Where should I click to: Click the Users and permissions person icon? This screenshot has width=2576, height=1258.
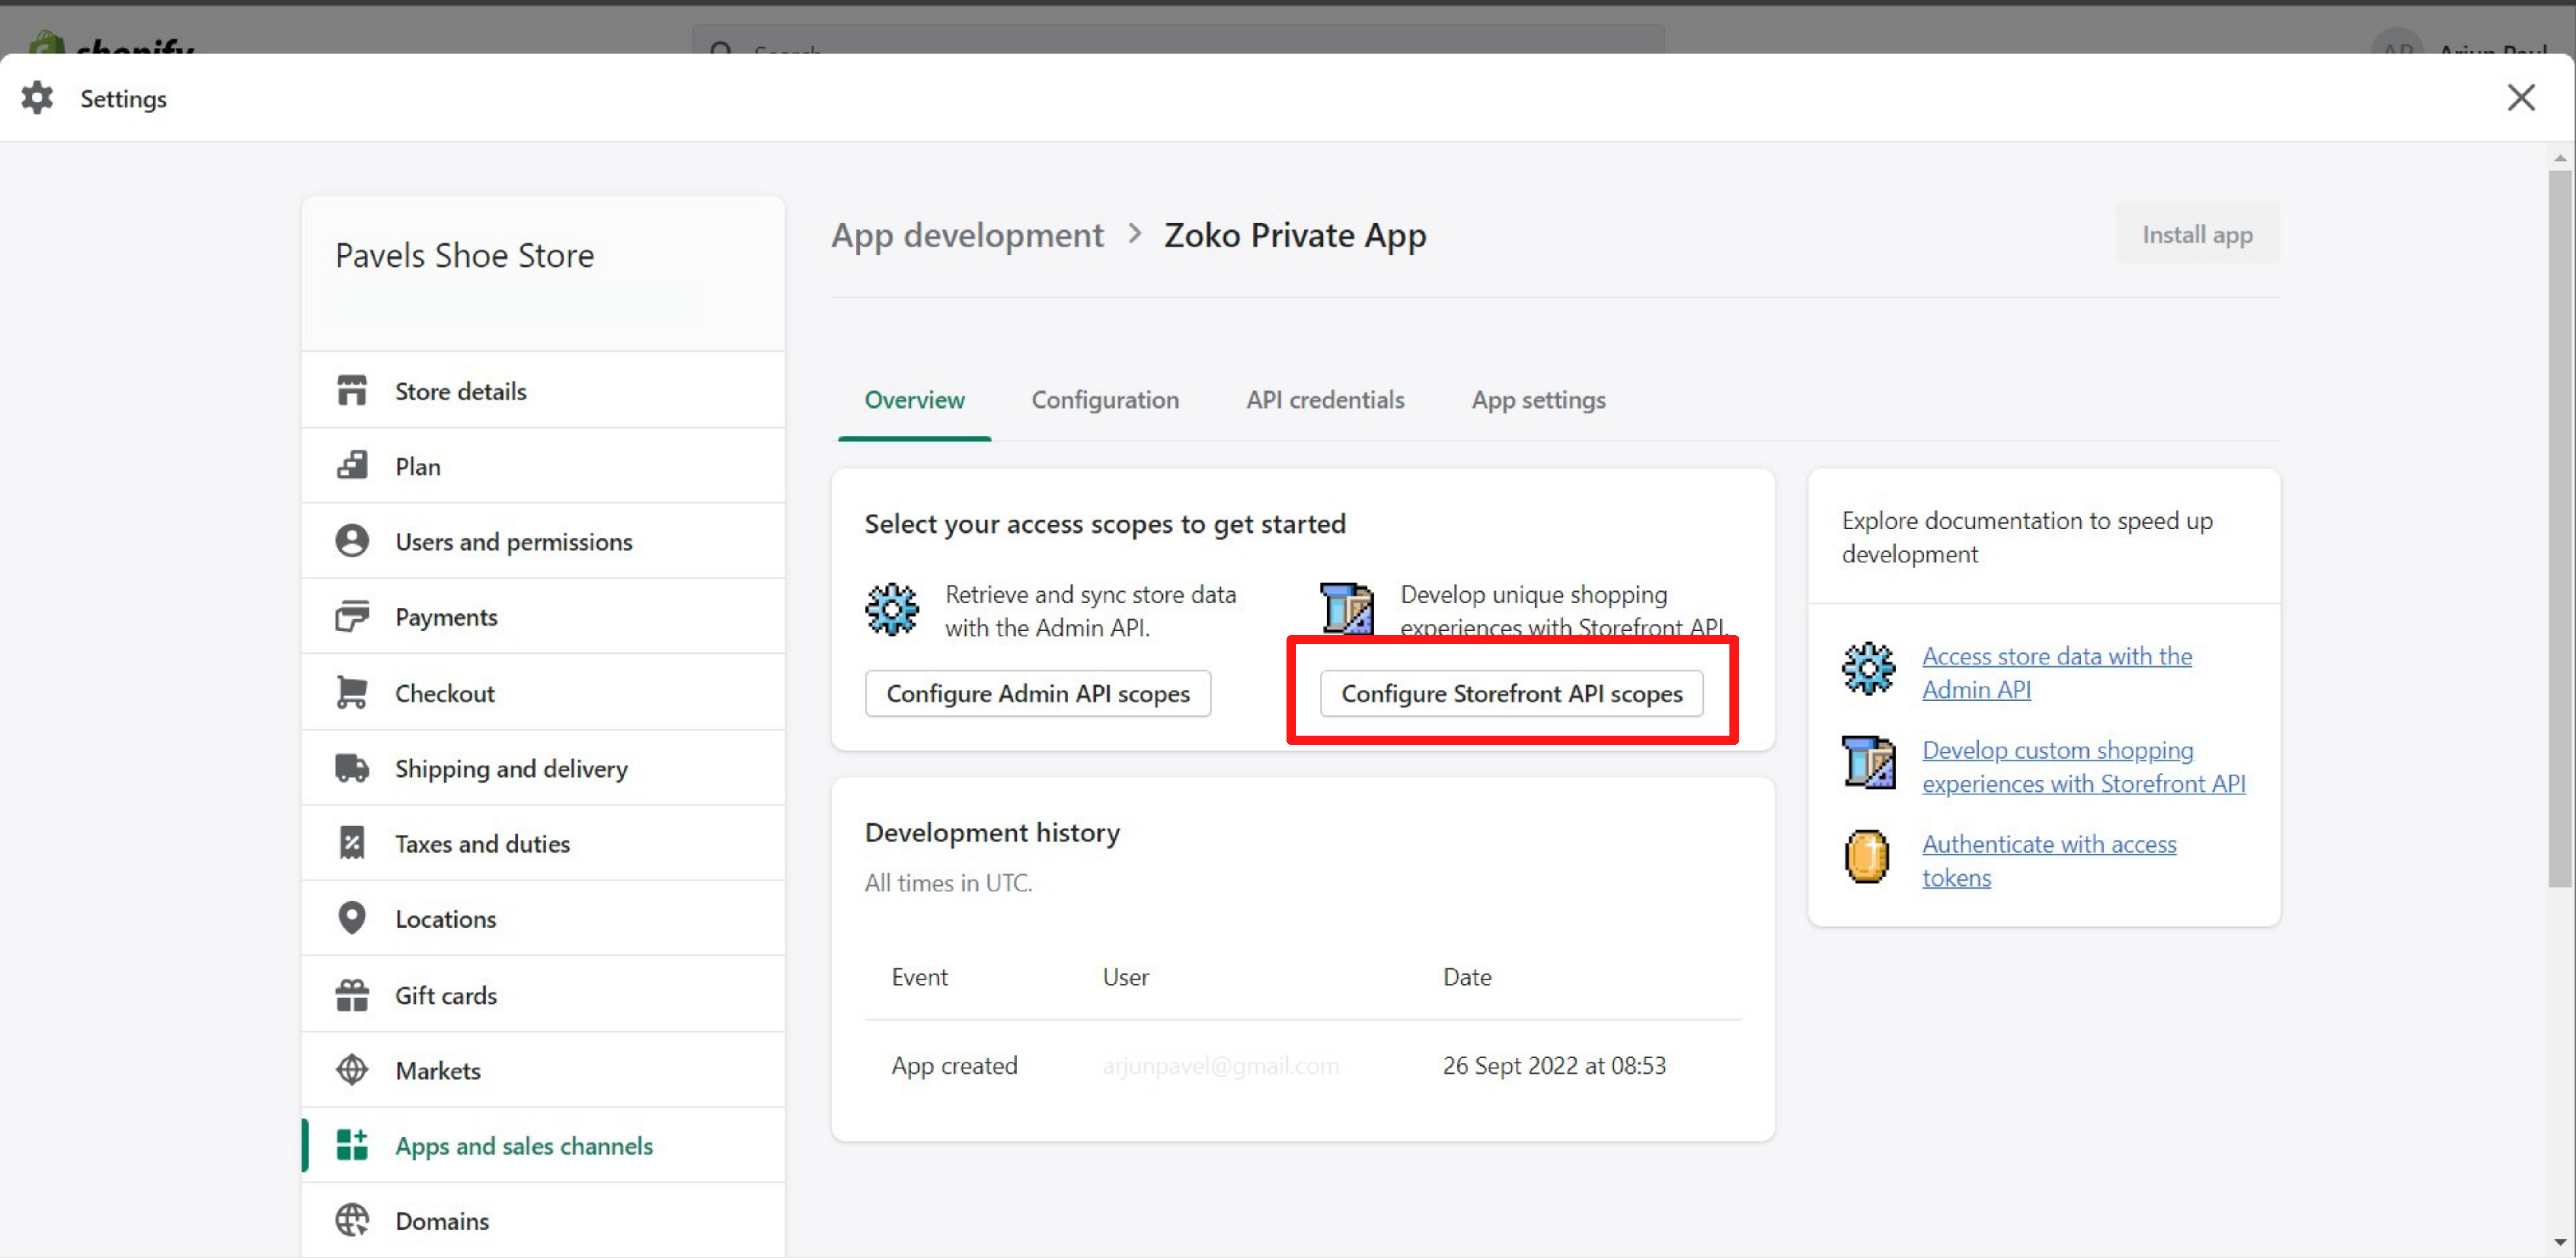[351, 541]
